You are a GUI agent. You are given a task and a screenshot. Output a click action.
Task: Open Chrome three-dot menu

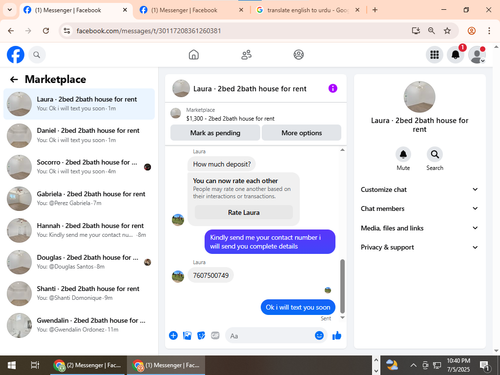[489, 31]
